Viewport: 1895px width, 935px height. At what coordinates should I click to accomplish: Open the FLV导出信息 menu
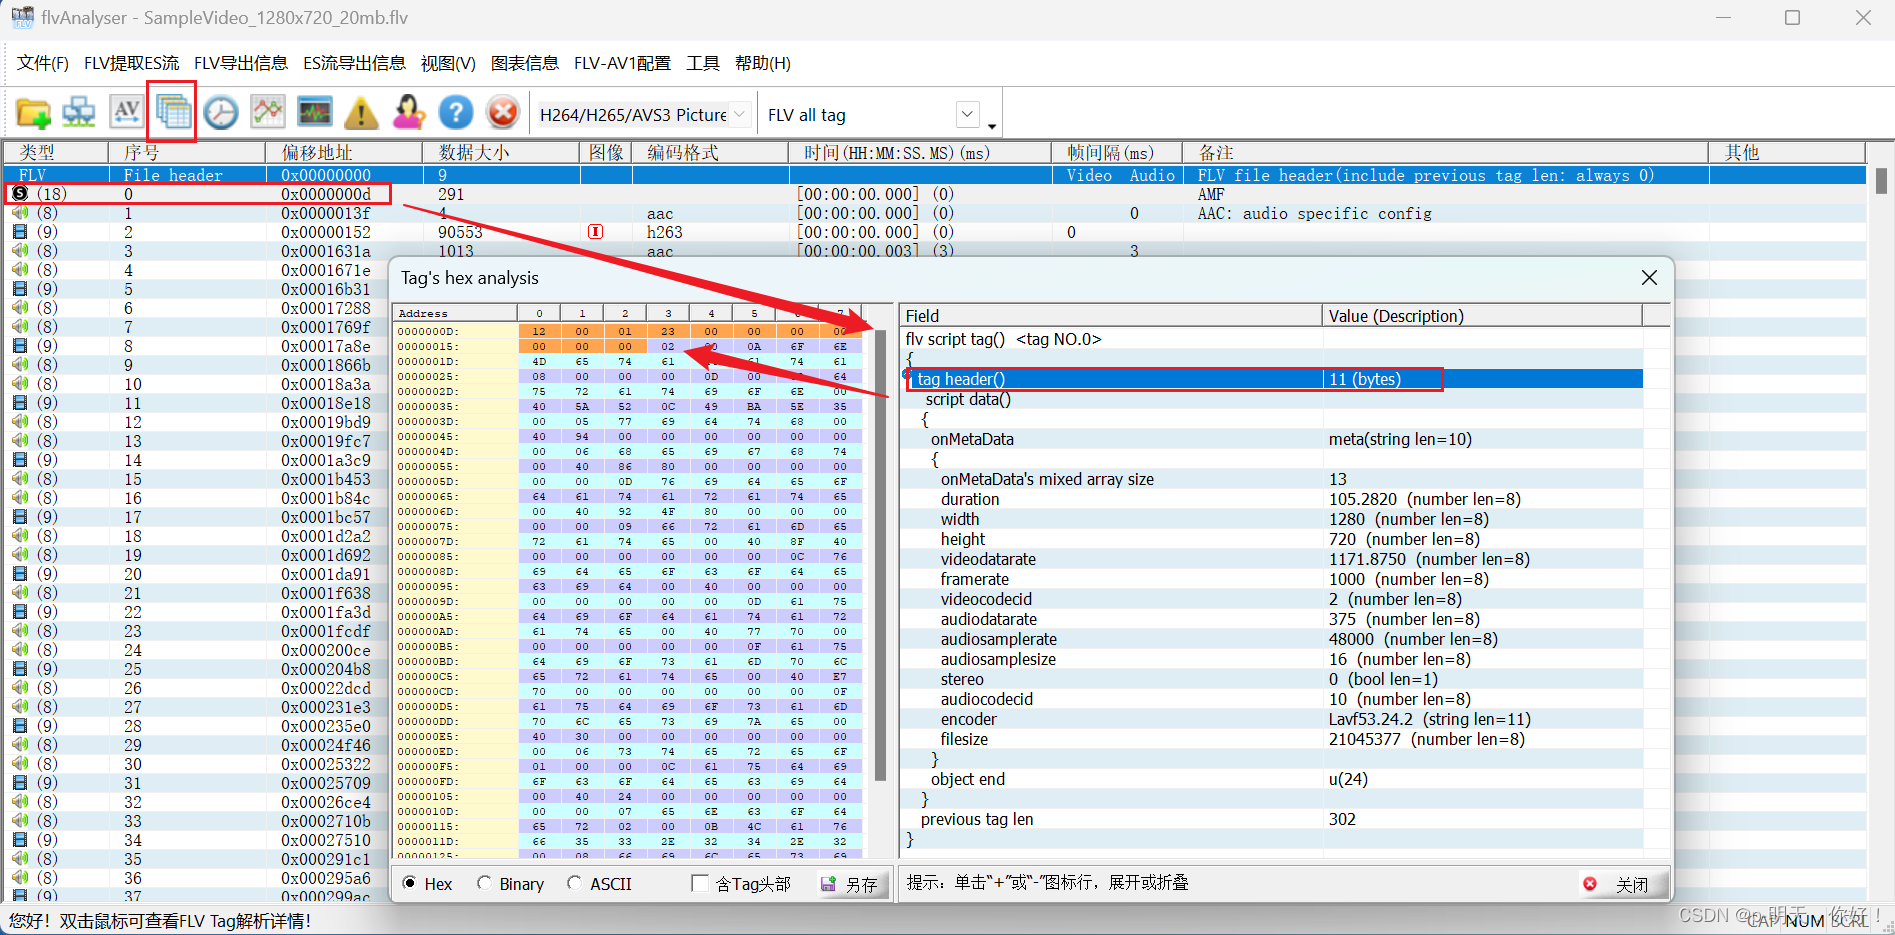[x=241, y=63]
